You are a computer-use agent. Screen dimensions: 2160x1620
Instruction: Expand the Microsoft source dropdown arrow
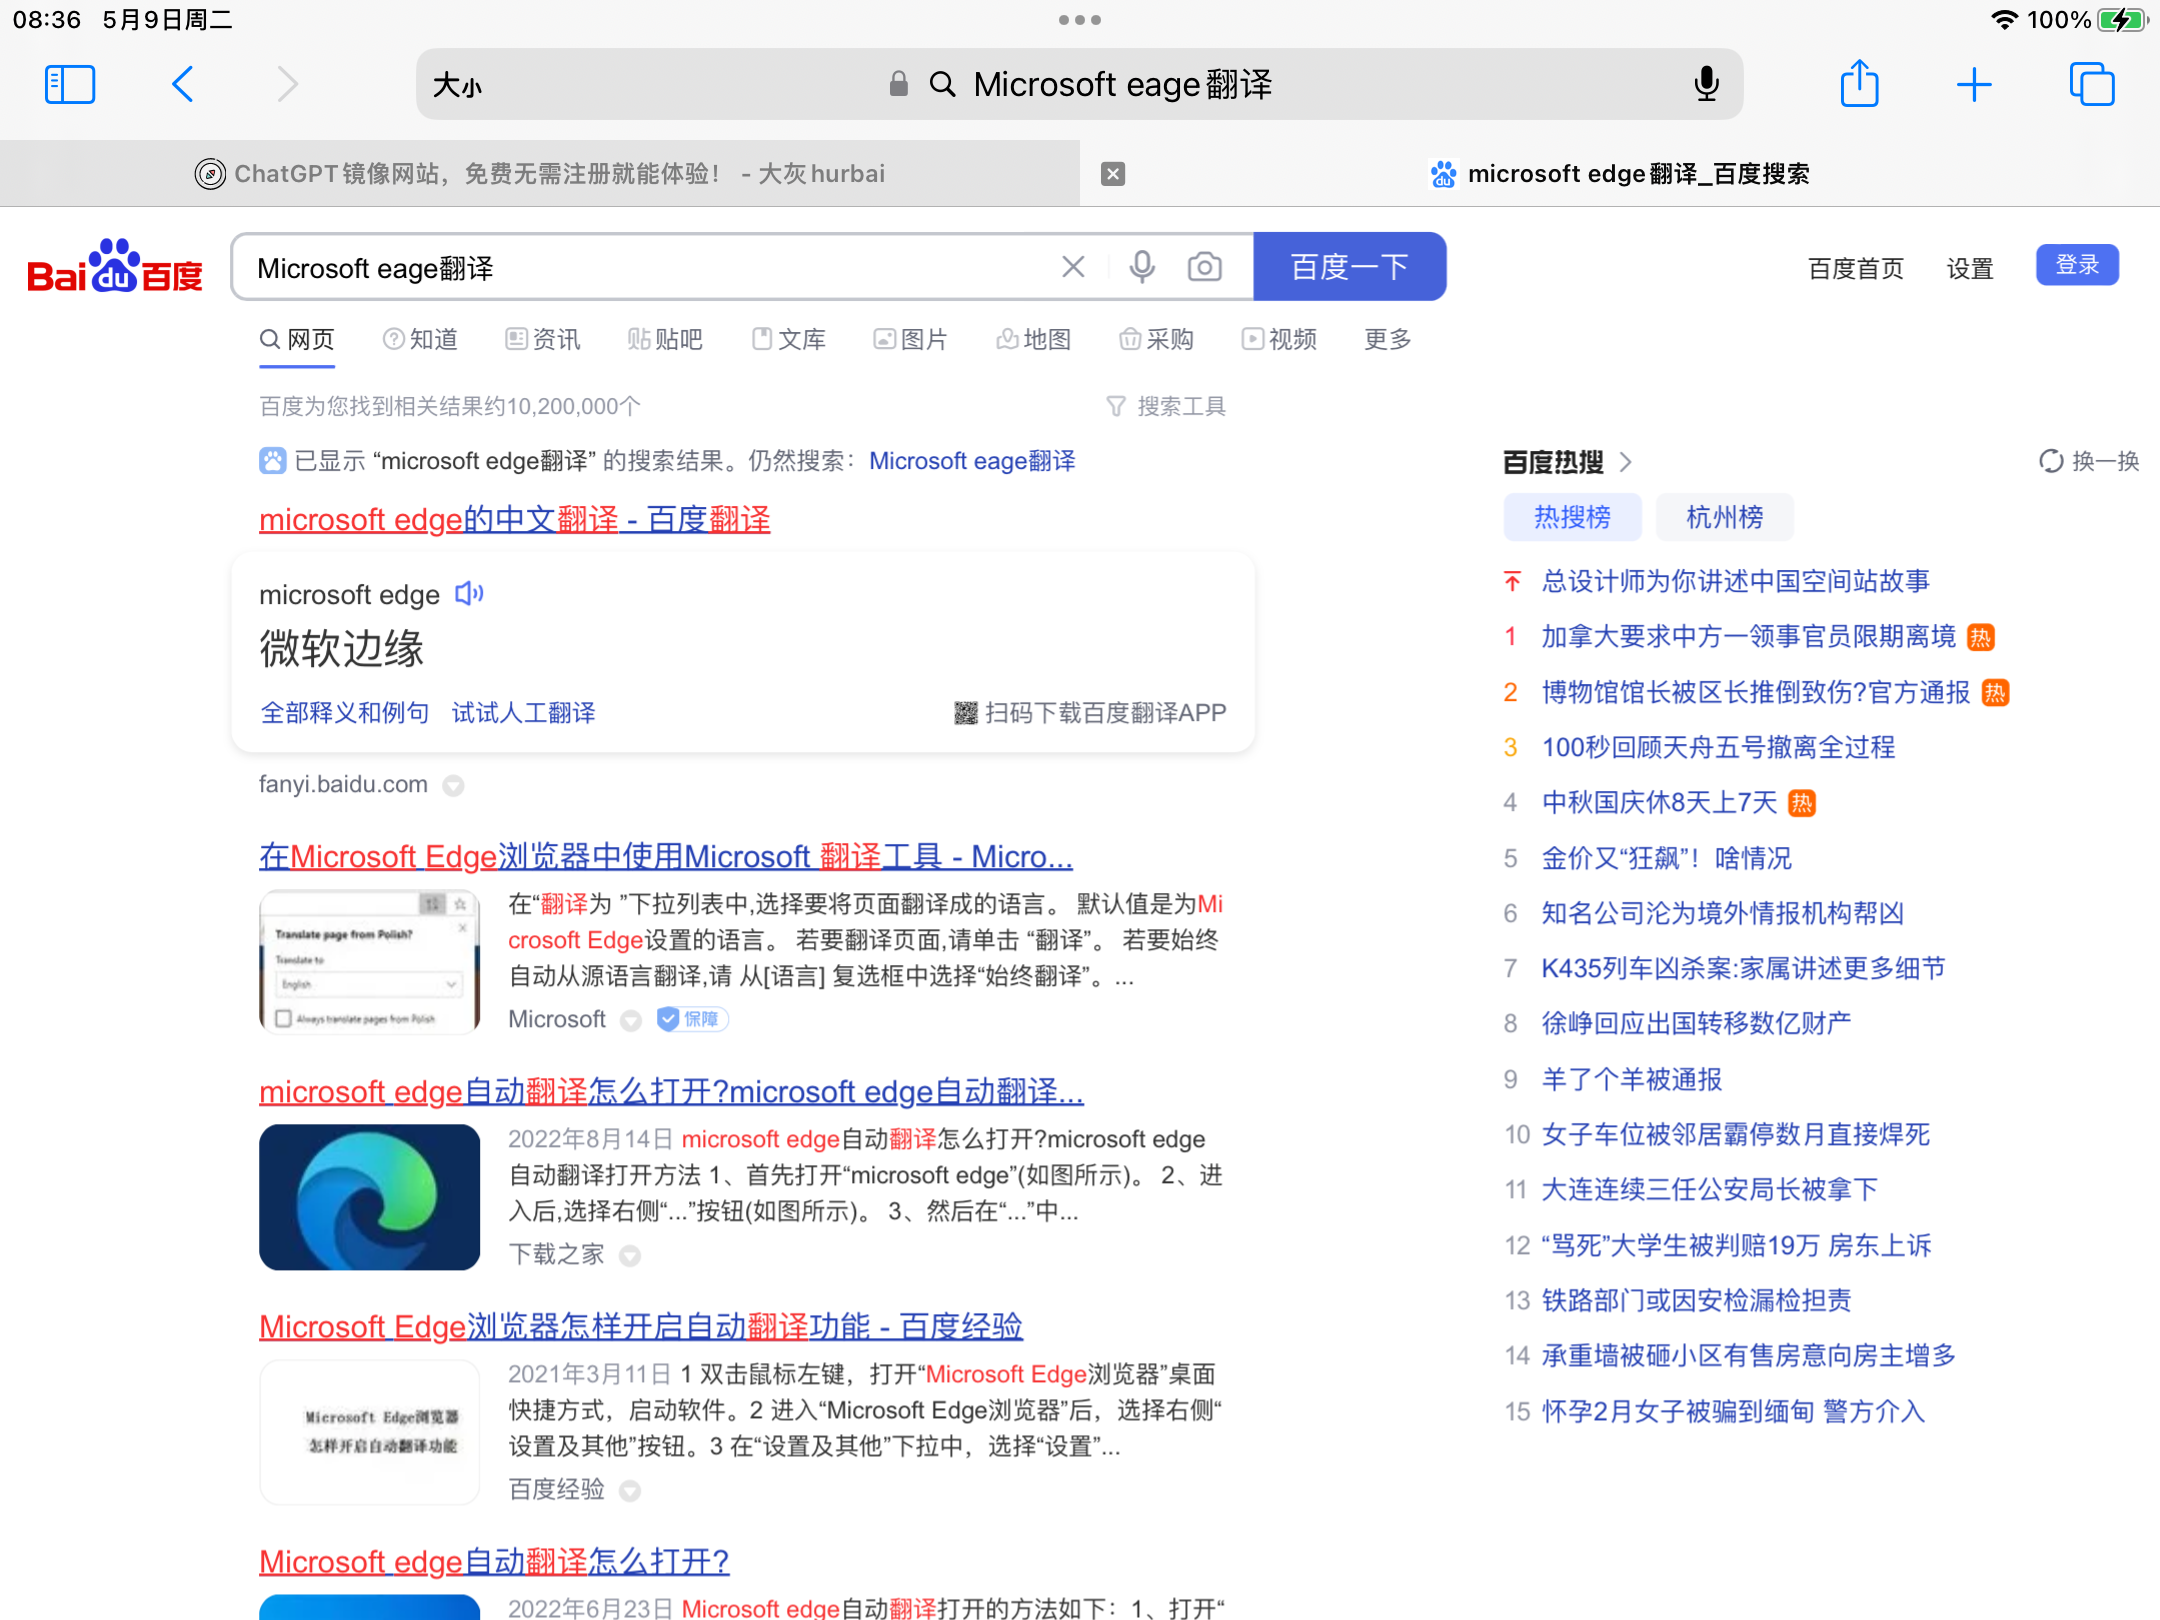(631, 1020)
